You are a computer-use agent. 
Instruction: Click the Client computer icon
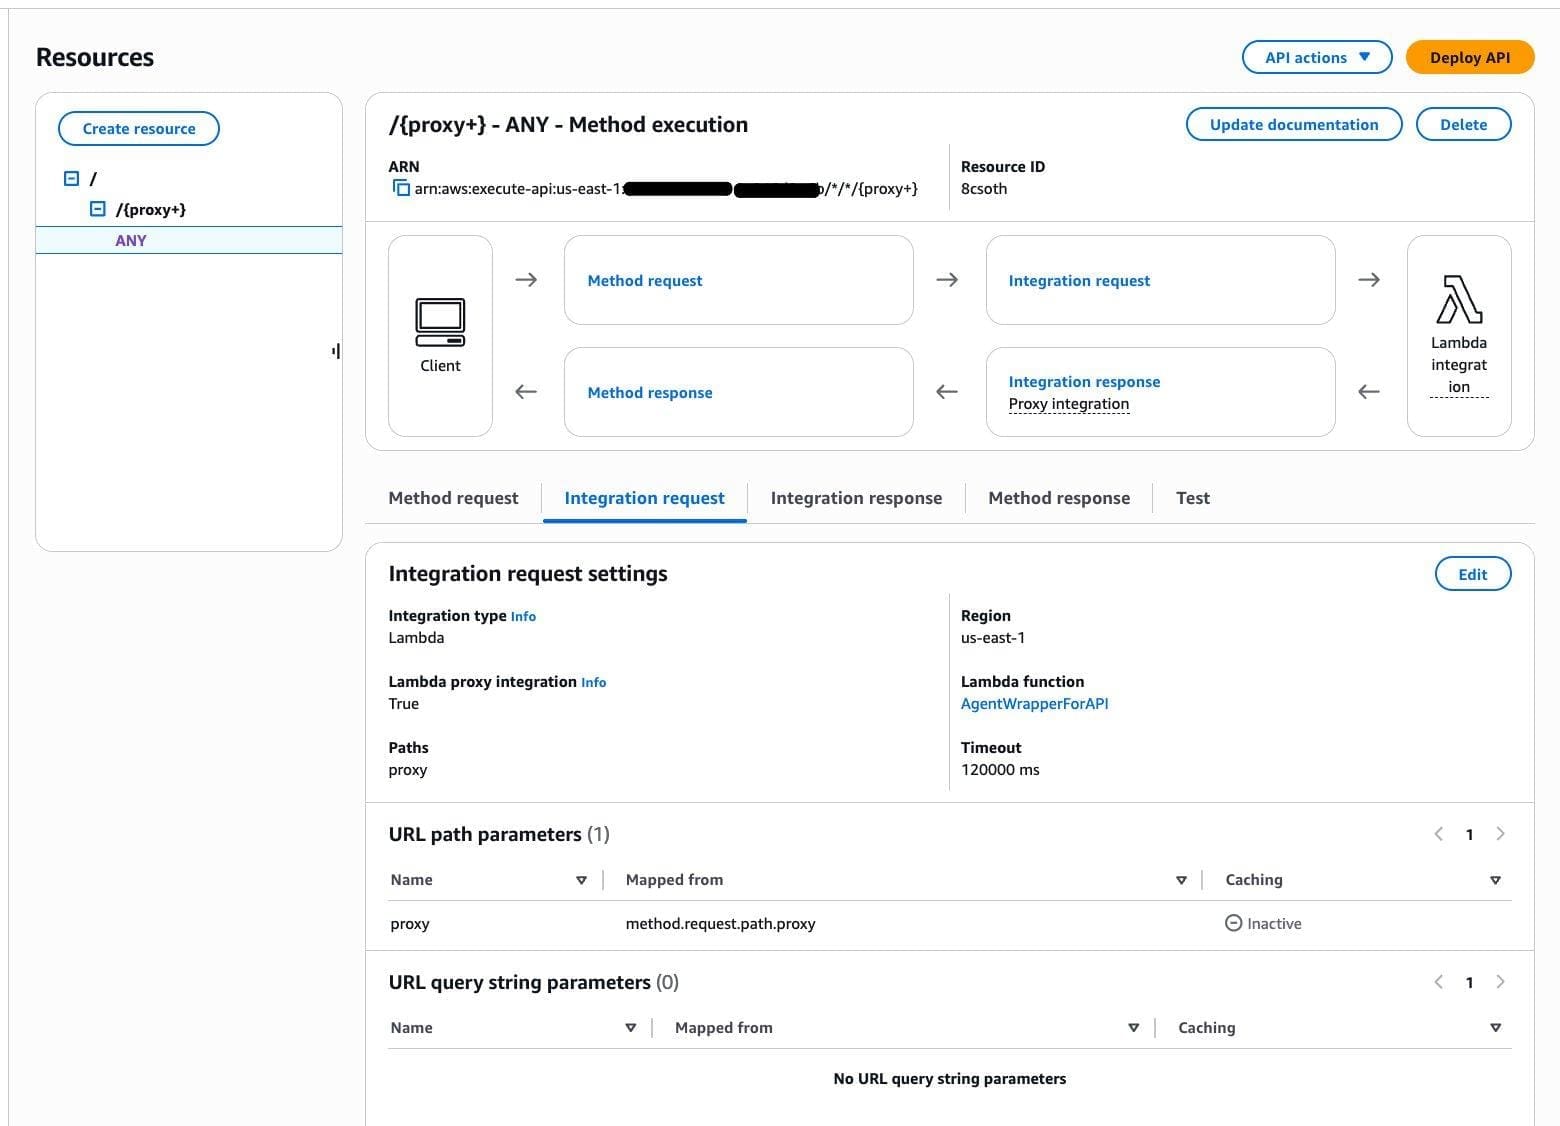pyautogui.click(x=440, y=322)
